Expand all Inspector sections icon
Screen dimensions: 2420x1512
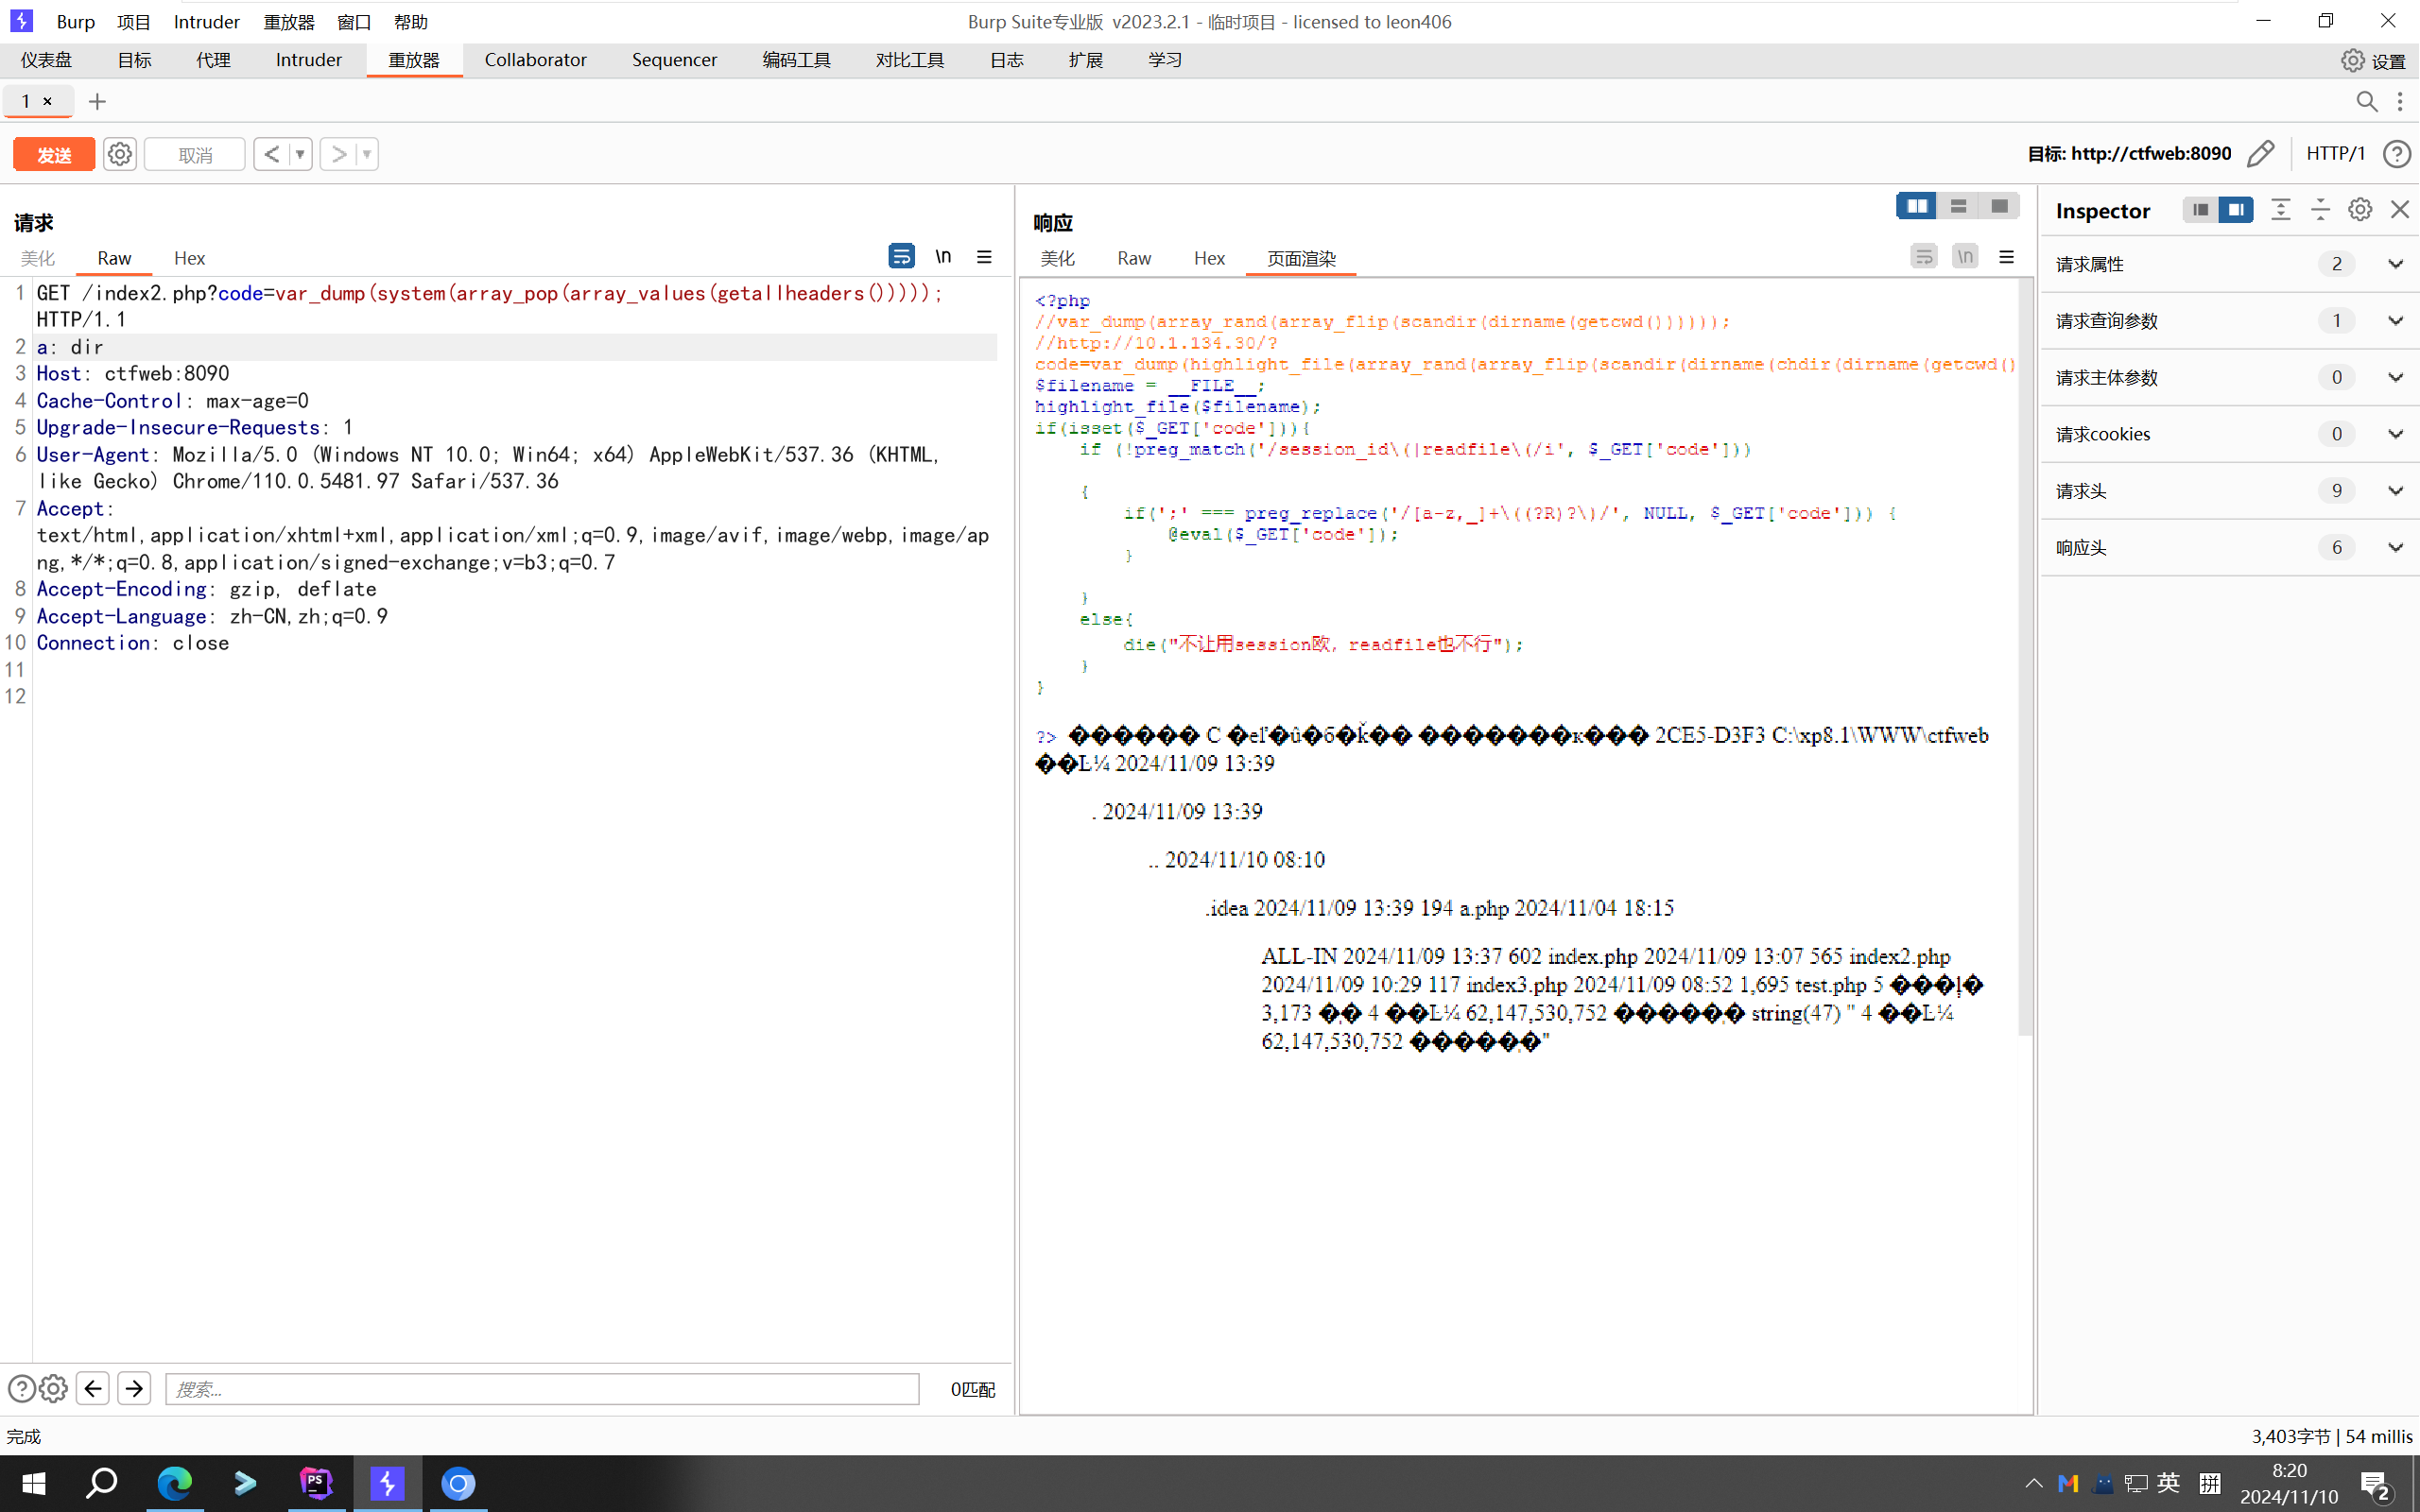tap(2280, 209)
